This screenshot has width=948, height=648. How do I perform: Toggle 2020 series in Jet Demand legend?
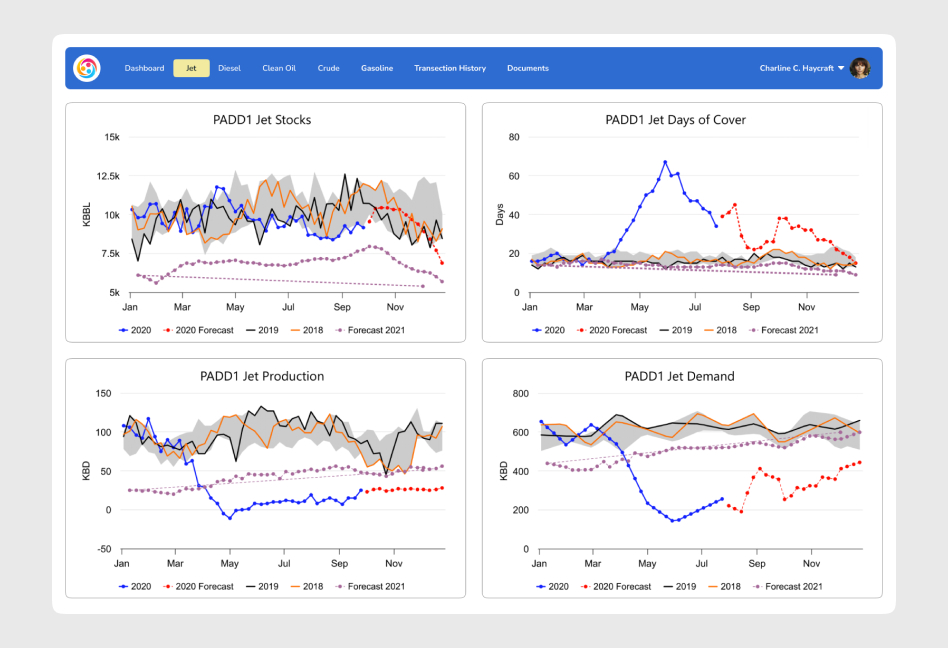coord(553,586)
